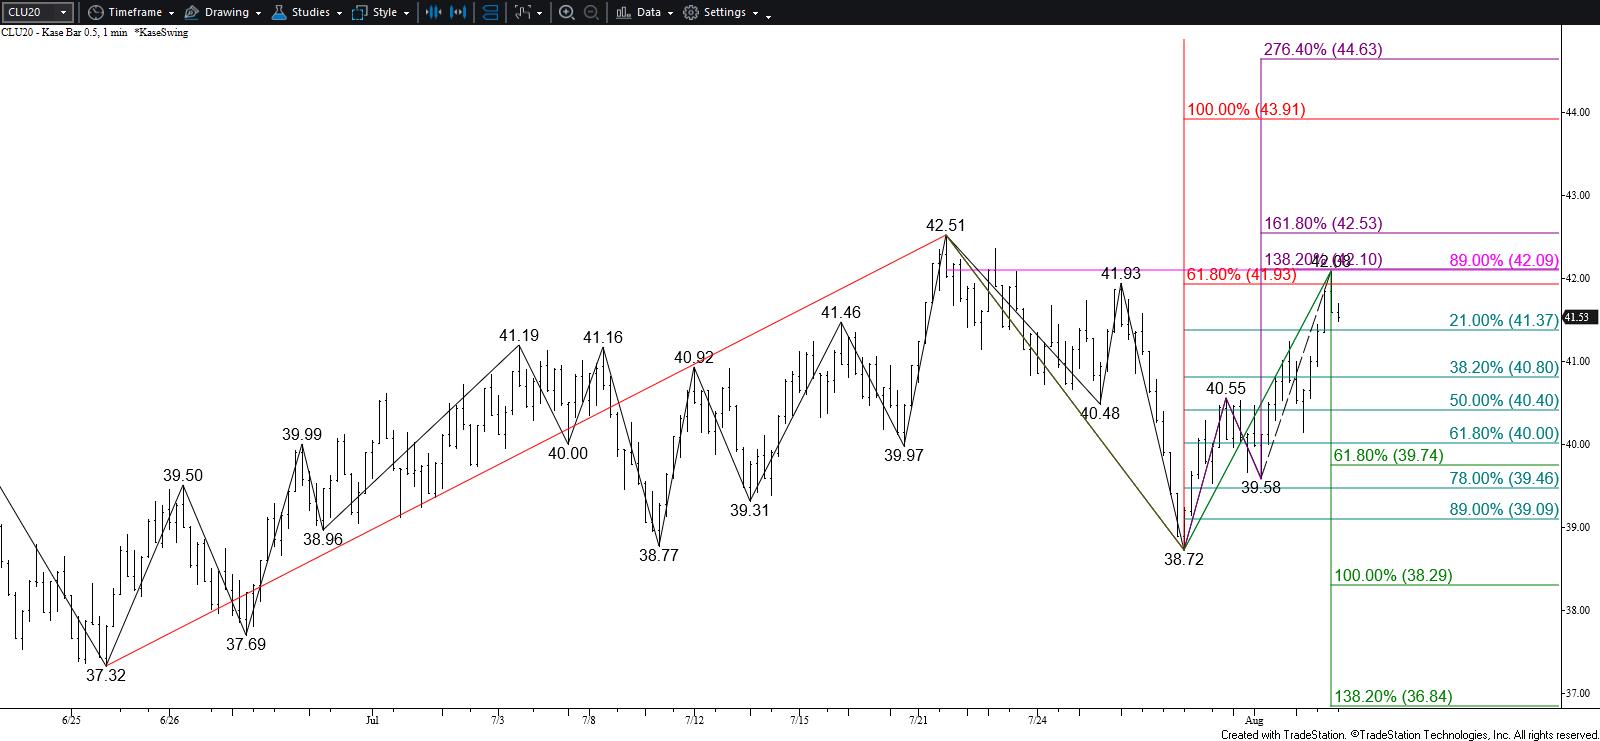Viewport: 1600px width, 741px height.
Task: Click the compress bar spacing icon
Action: point(433,12)
